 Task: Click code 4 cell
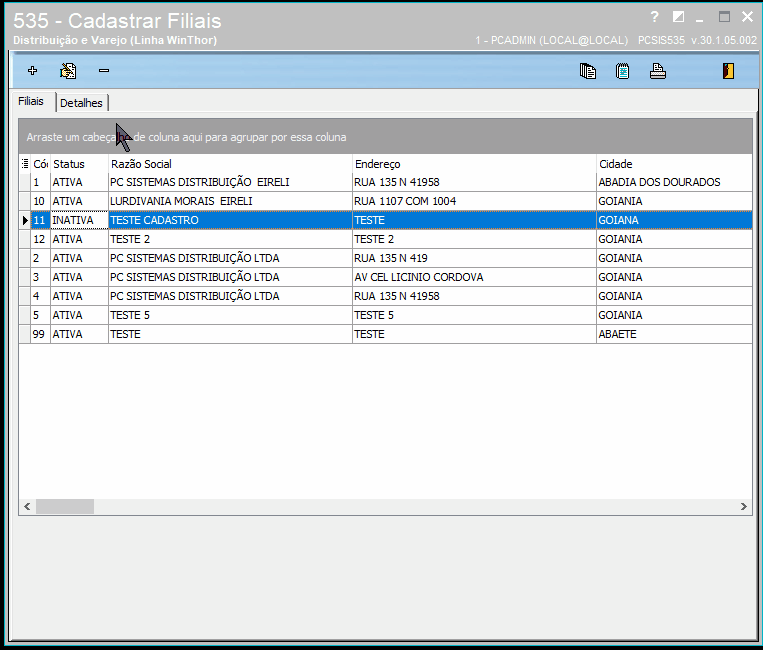click(40, 296)
